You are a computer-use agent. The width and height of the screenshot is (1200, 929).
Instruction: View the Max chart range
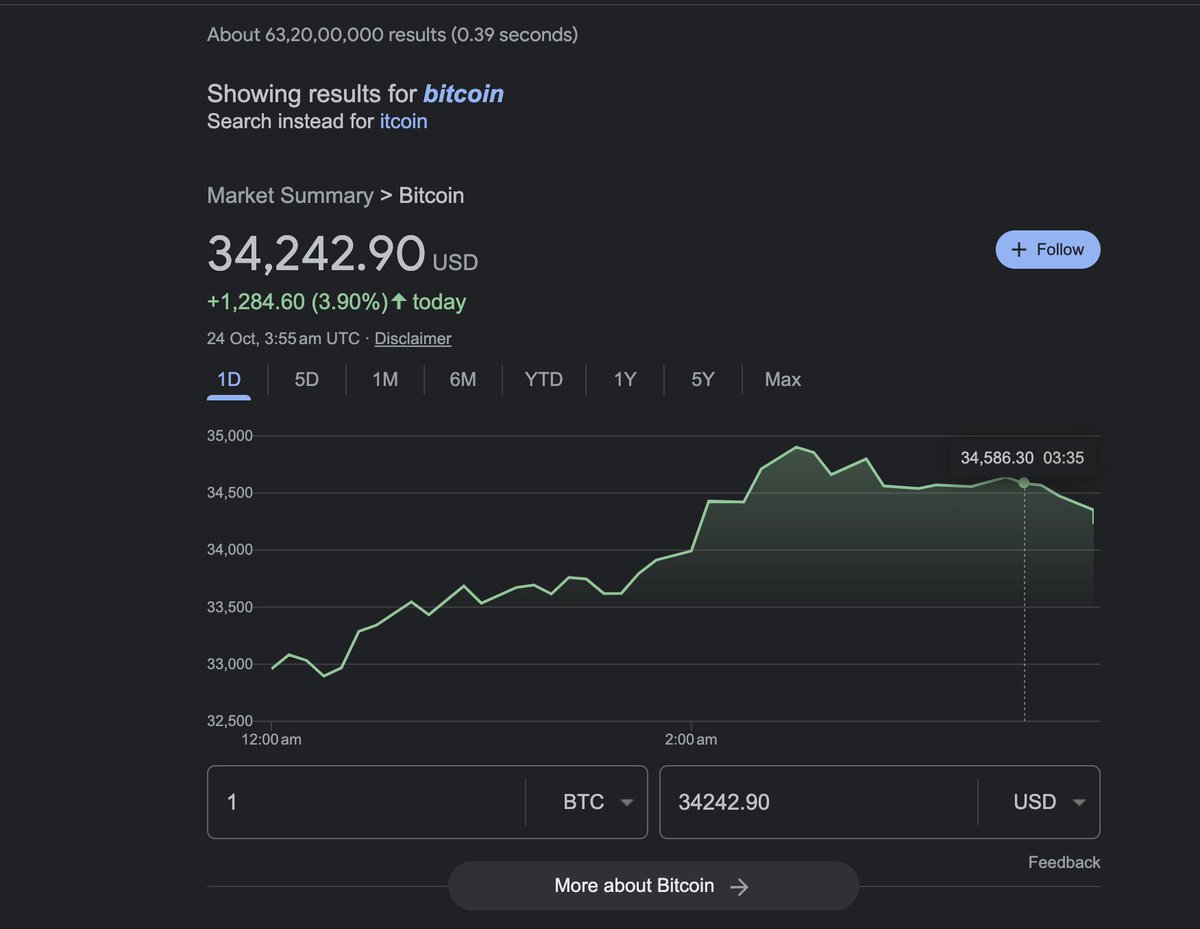point(783,380)
